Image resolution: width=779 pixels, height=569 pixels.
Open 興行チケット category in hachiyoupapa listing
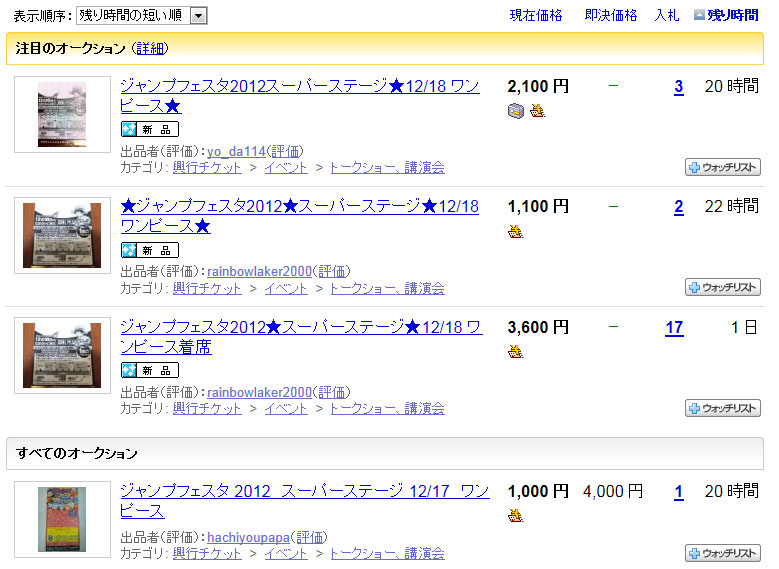tap(207, 553)
